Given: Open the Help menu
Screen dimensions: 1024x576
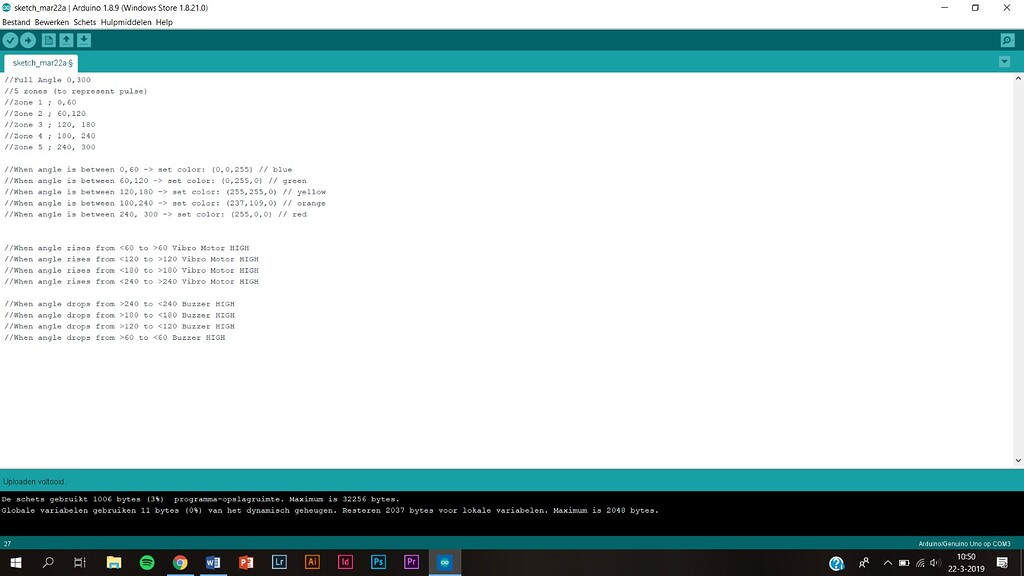Looking at the screenshot, I should (164, 22).
